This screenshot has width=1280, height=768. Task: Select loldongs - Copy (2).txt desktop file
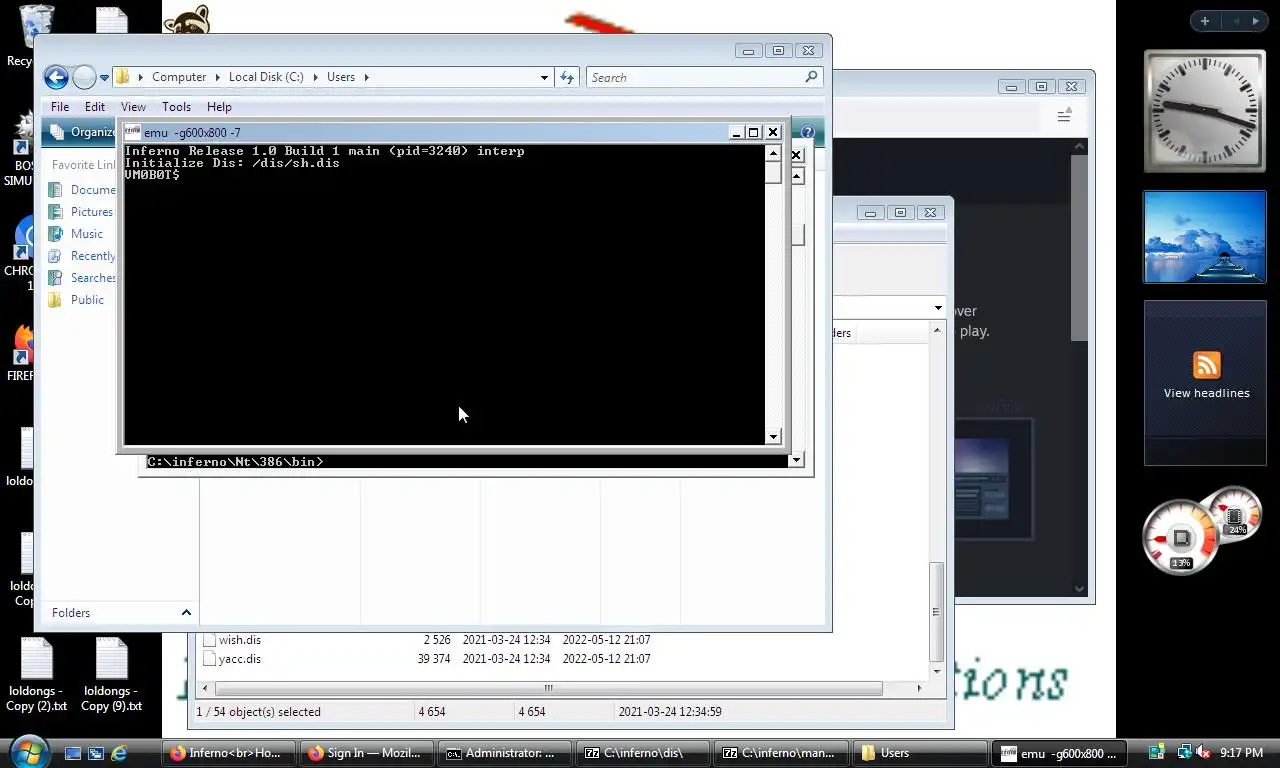pos(36,676)
